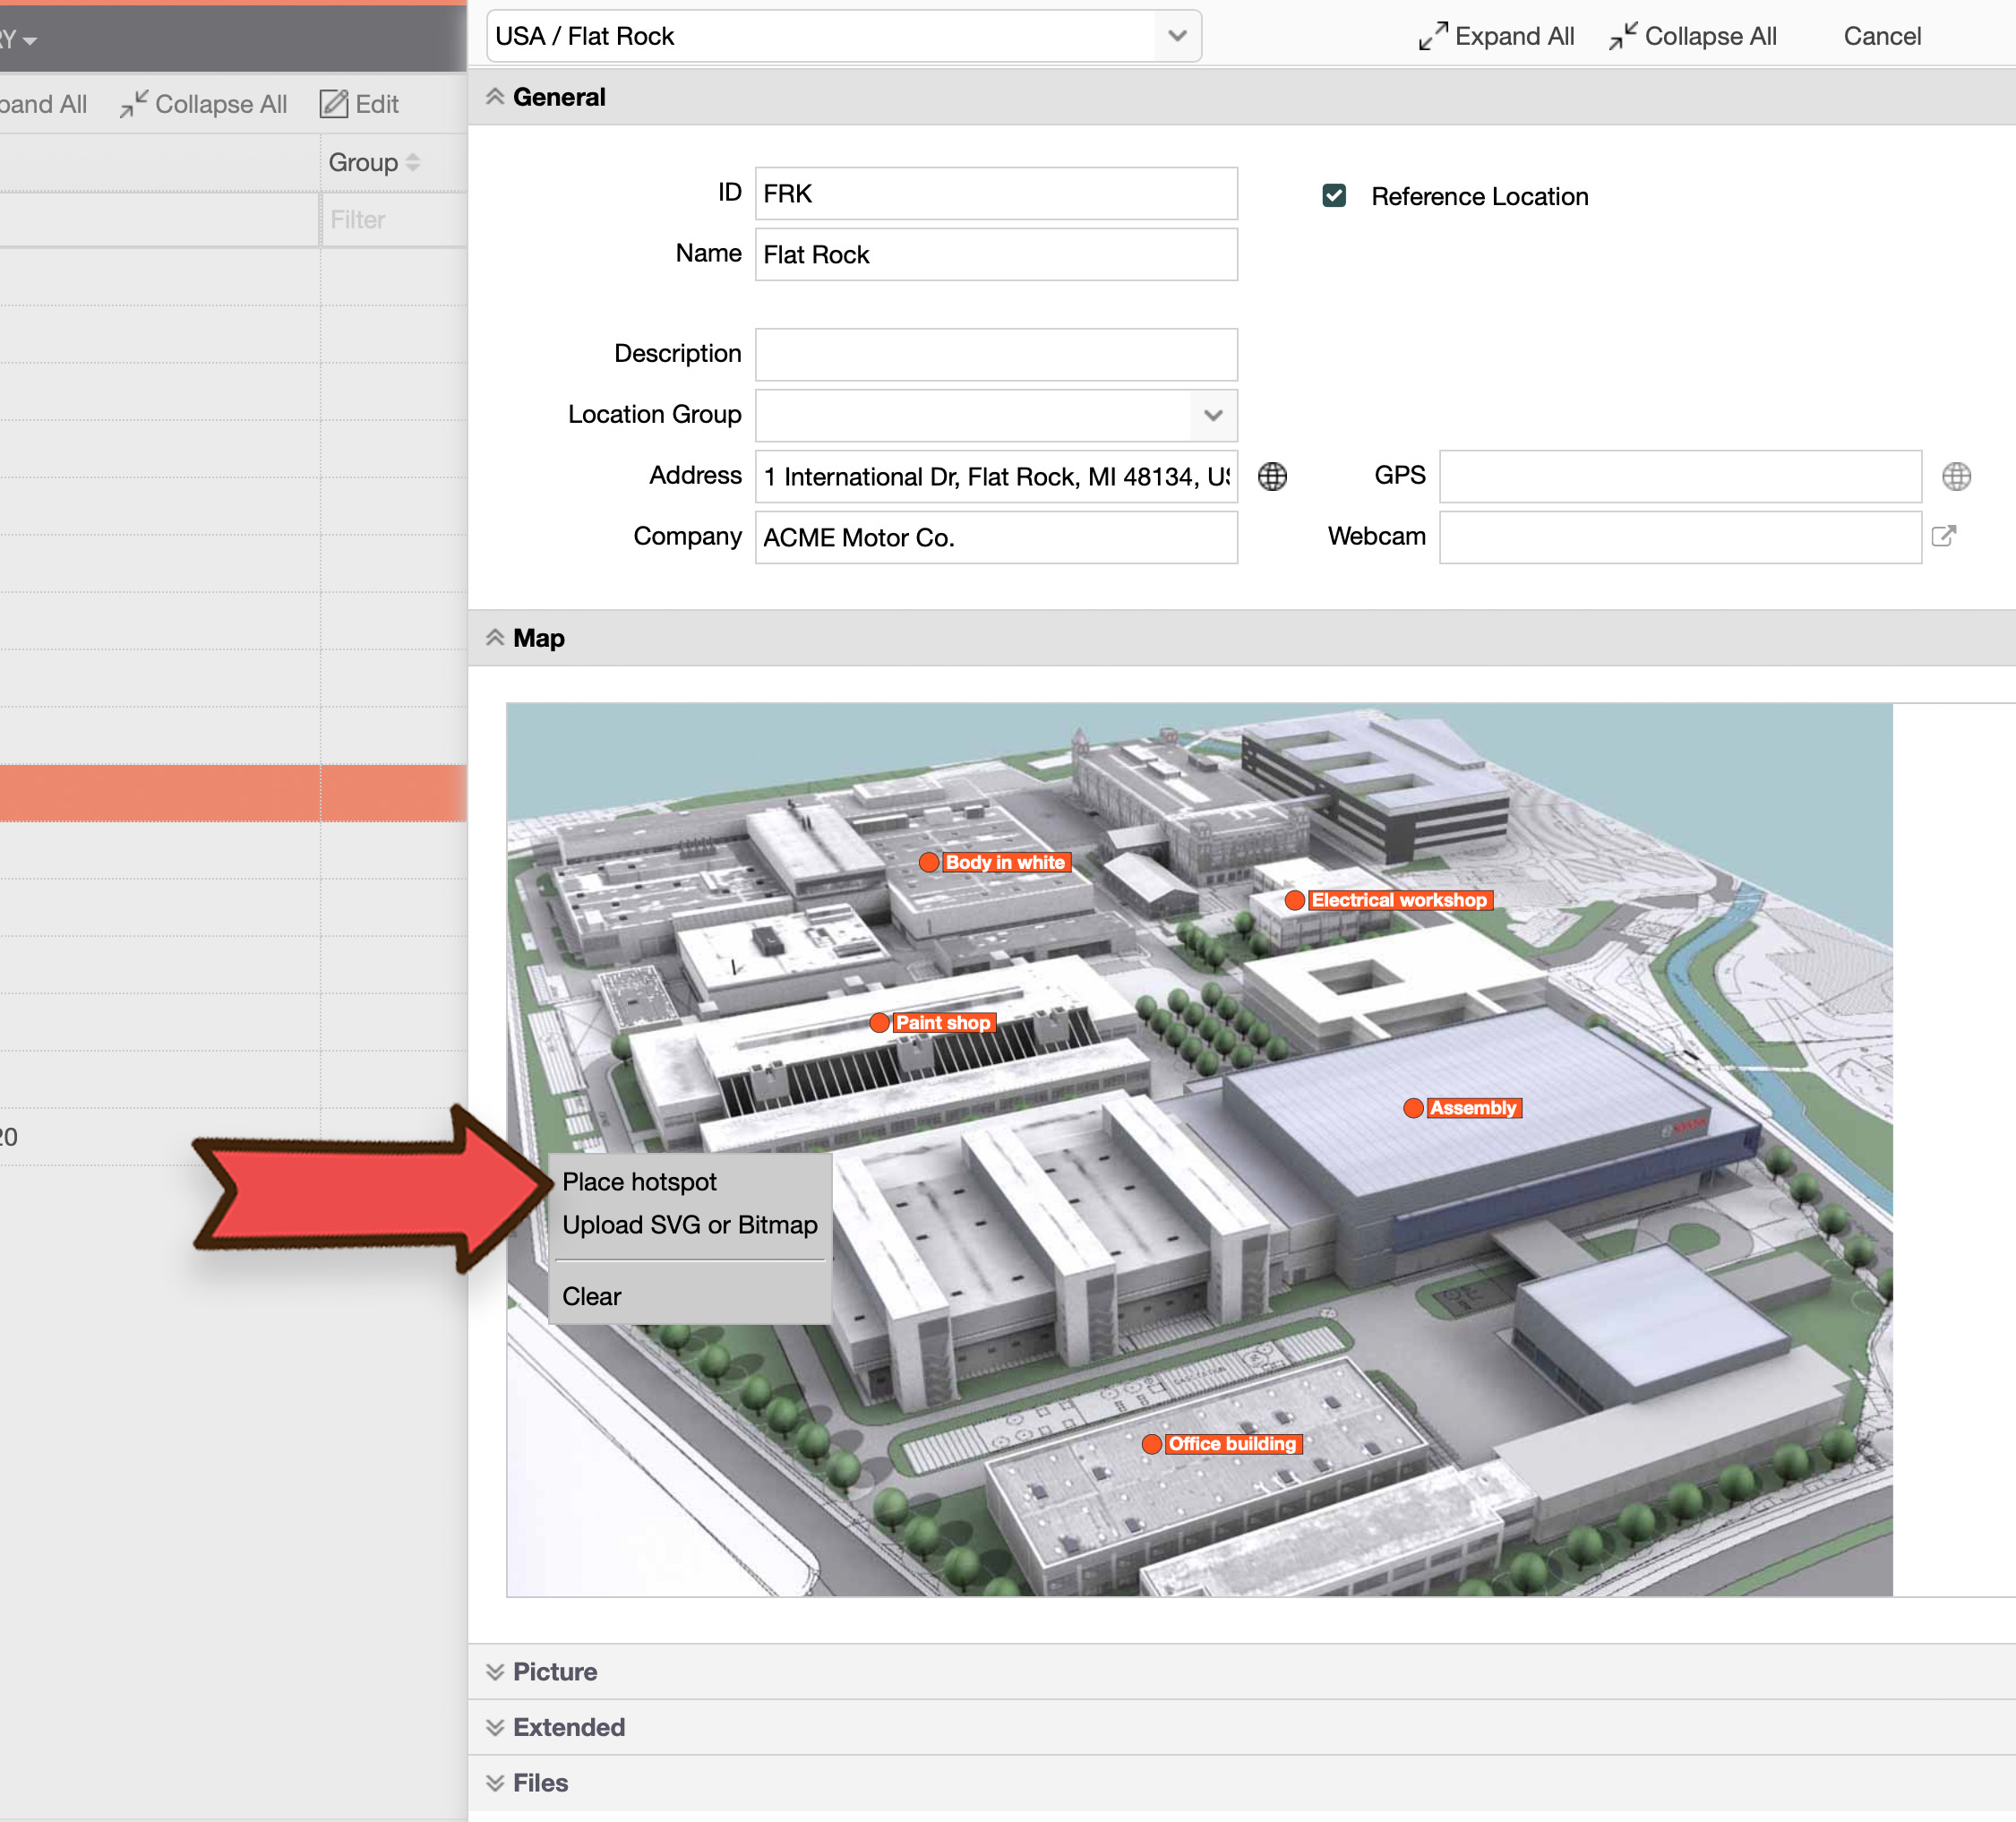
Task: Click into the Webcam field
Action: (1680, 538)
